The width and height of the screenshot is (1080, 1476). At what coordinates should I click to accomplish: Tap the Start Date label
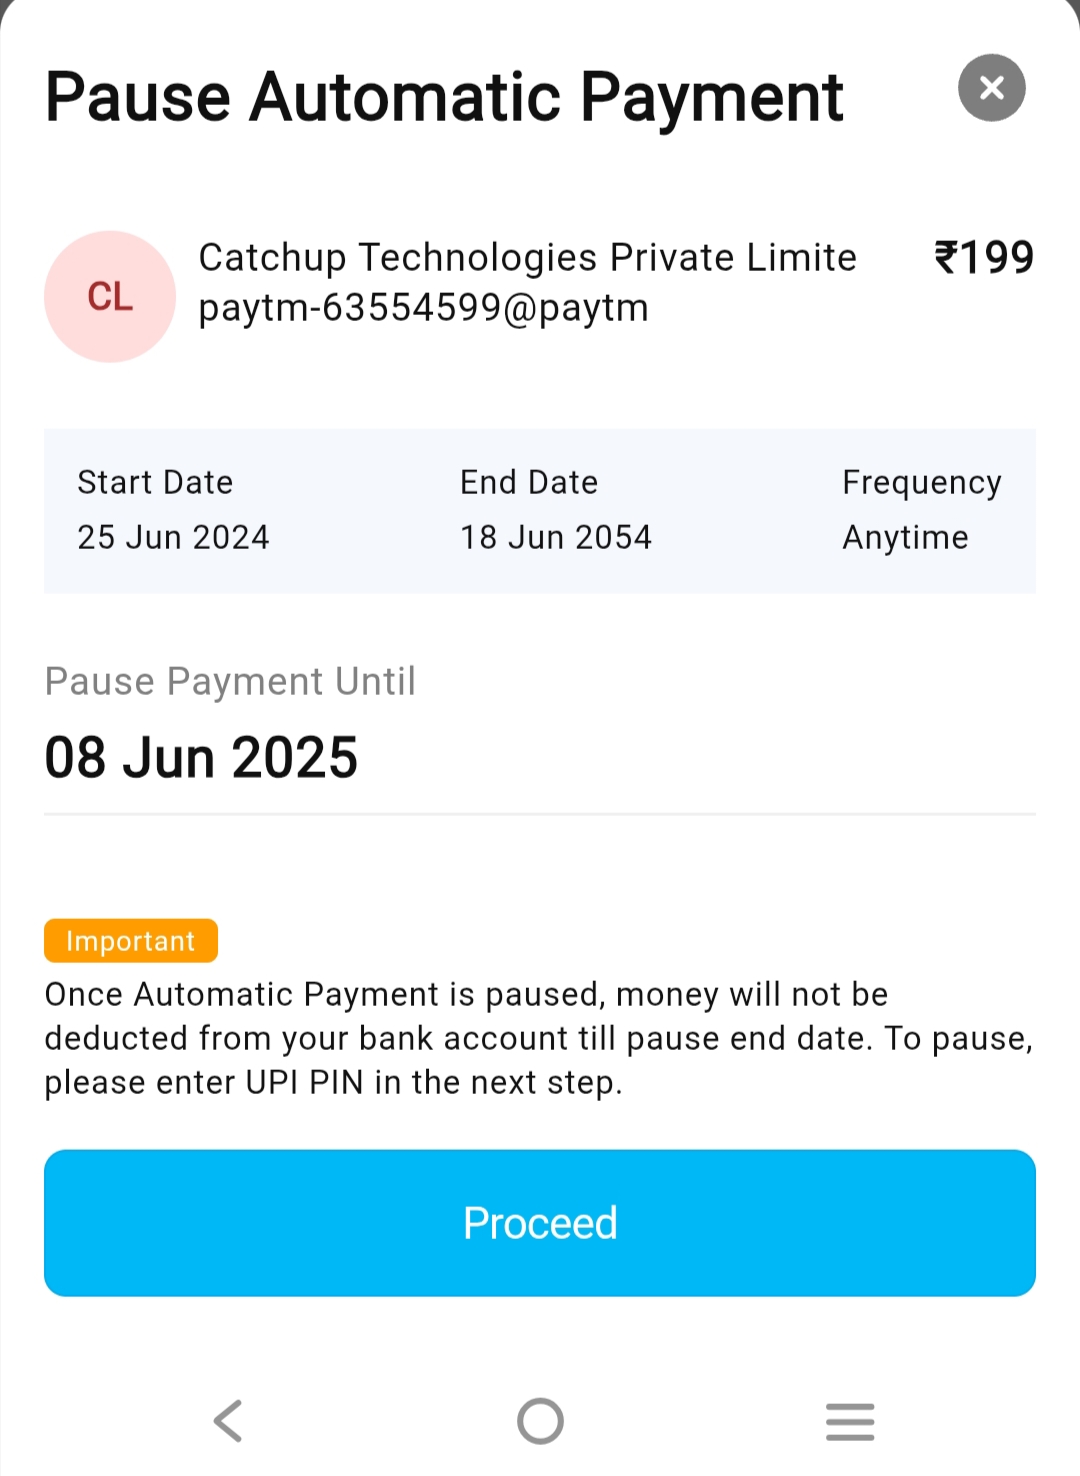click(x=155, y=483)
